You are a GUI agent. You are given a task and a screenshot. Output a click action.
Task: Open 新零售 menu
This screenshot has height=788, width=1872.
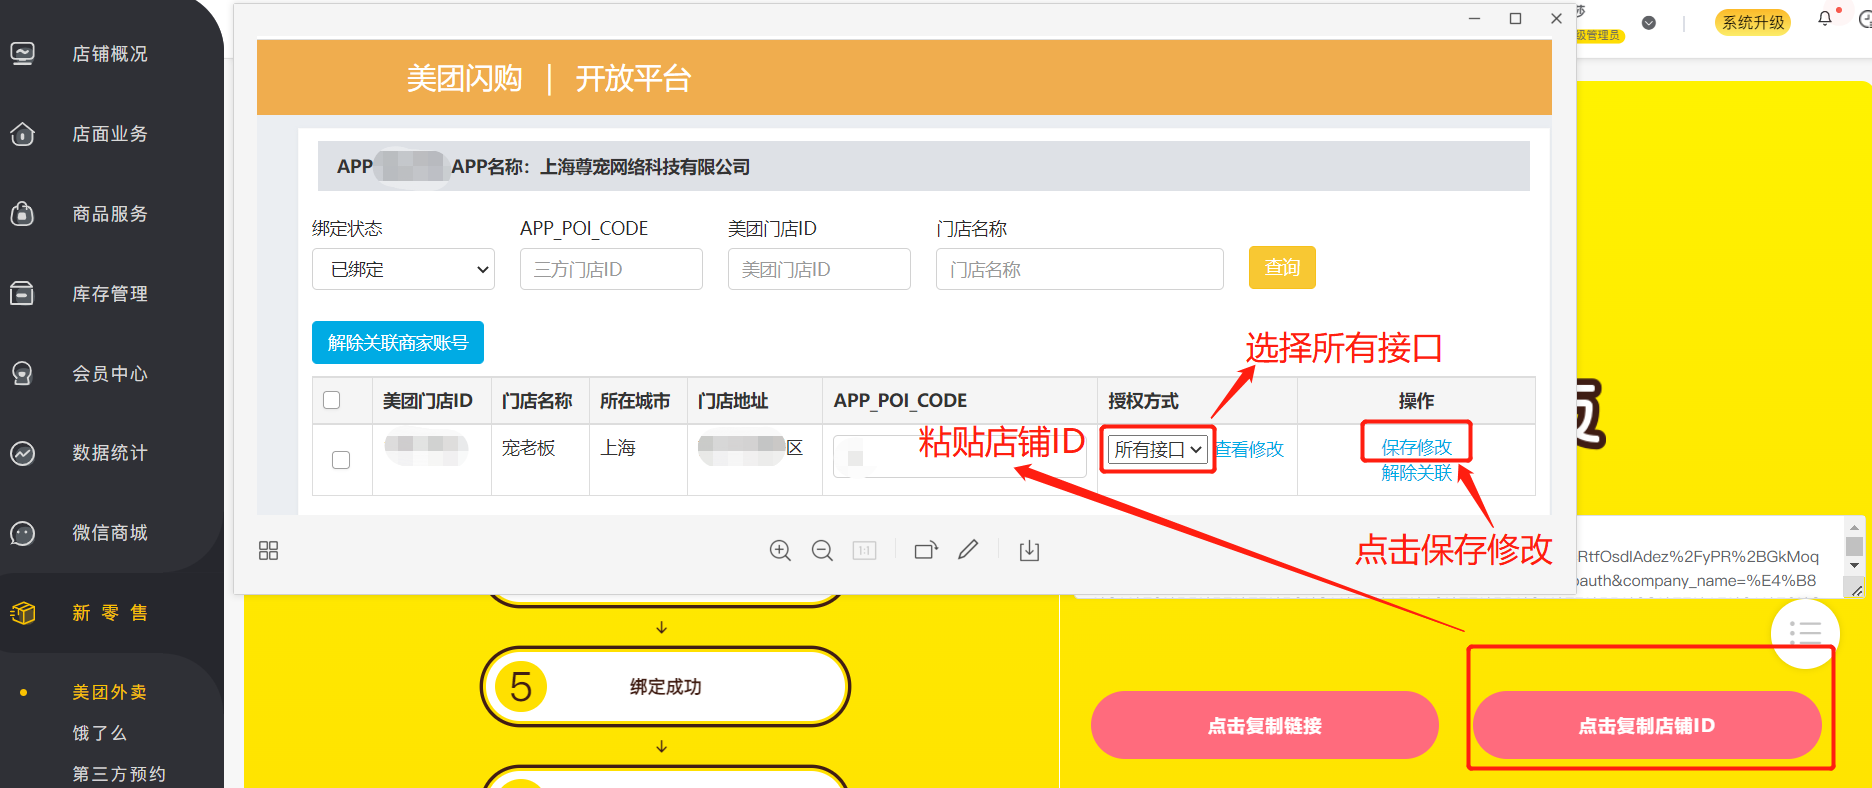tap(110, 613)
